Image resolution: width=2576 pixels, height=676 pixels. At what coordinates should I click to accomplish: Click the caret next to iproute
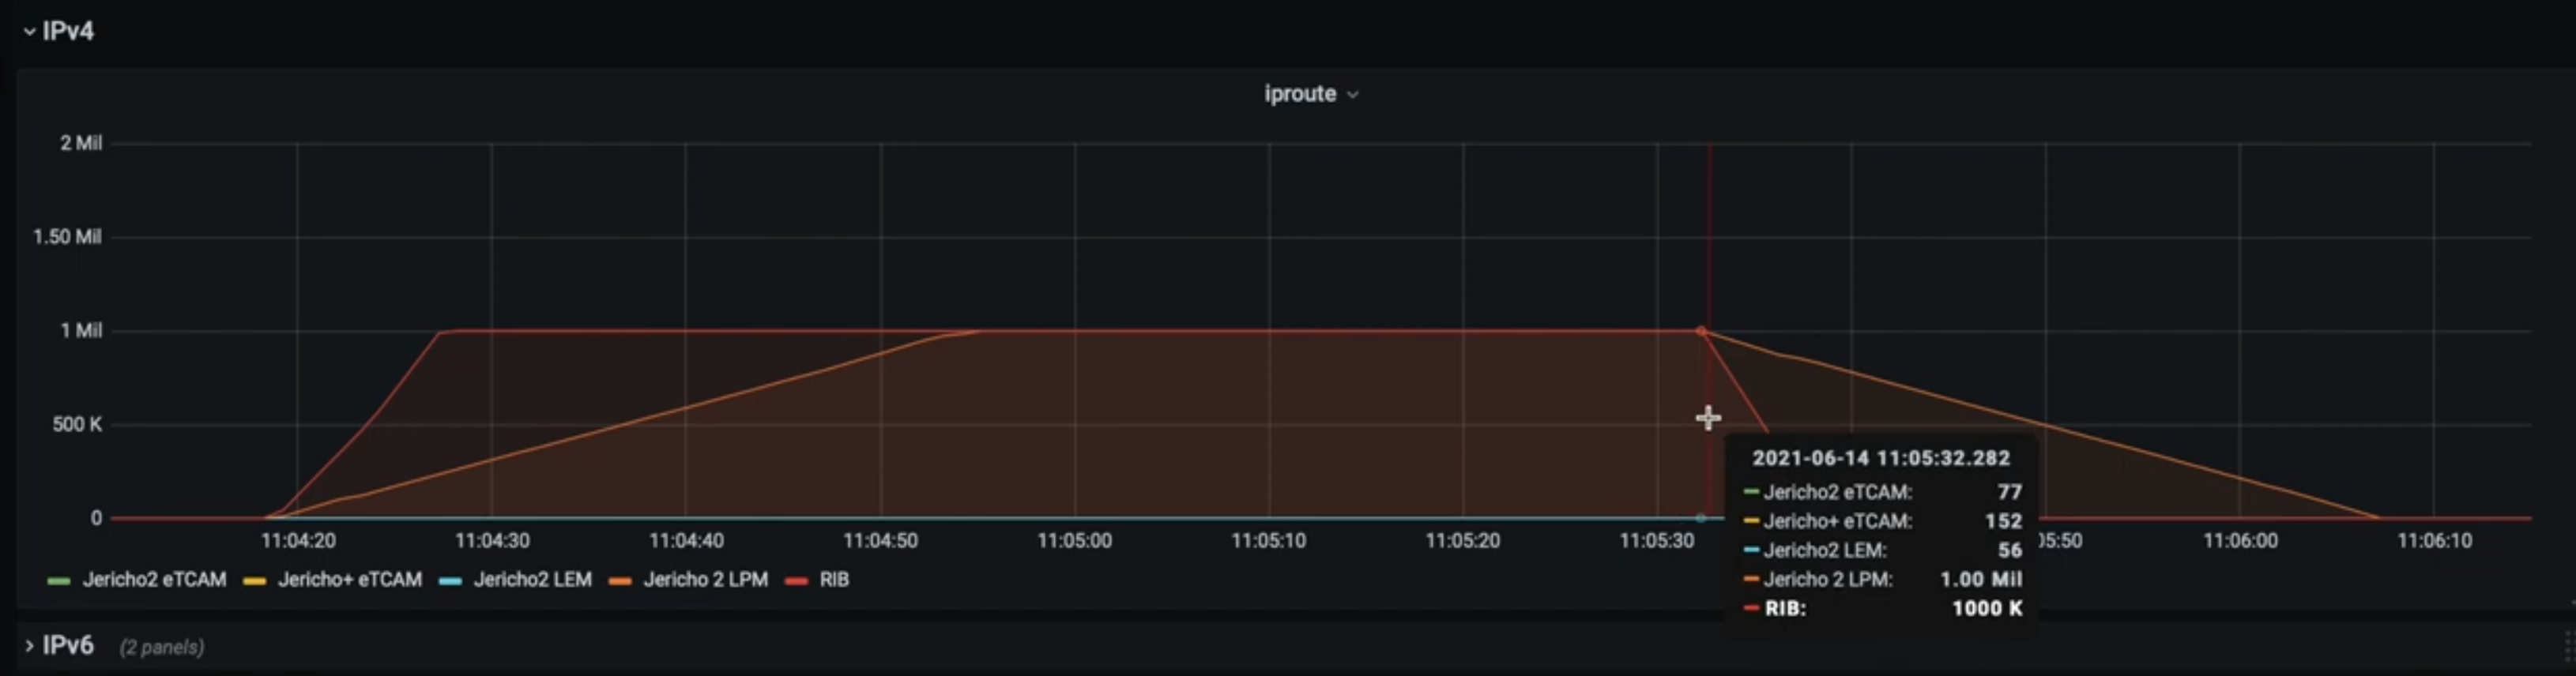coord(1353,95)
